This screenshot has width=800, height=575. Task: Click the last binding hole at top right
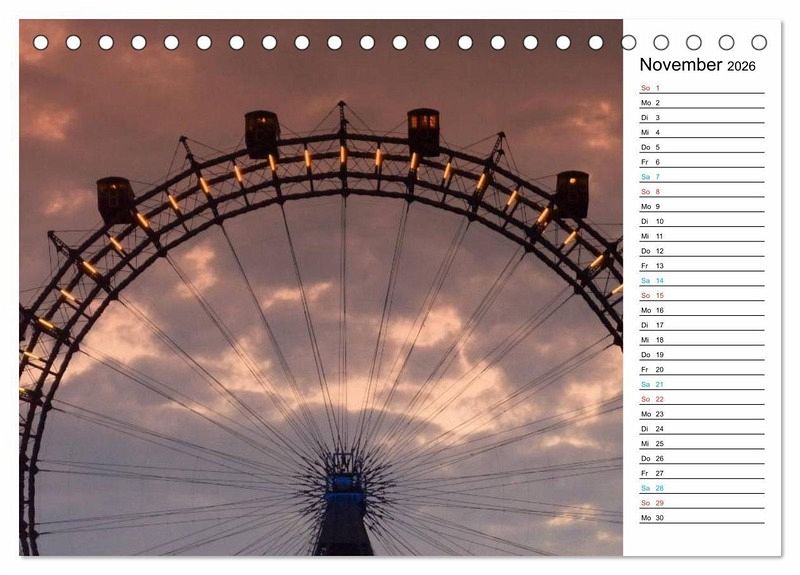click(759, 42)
